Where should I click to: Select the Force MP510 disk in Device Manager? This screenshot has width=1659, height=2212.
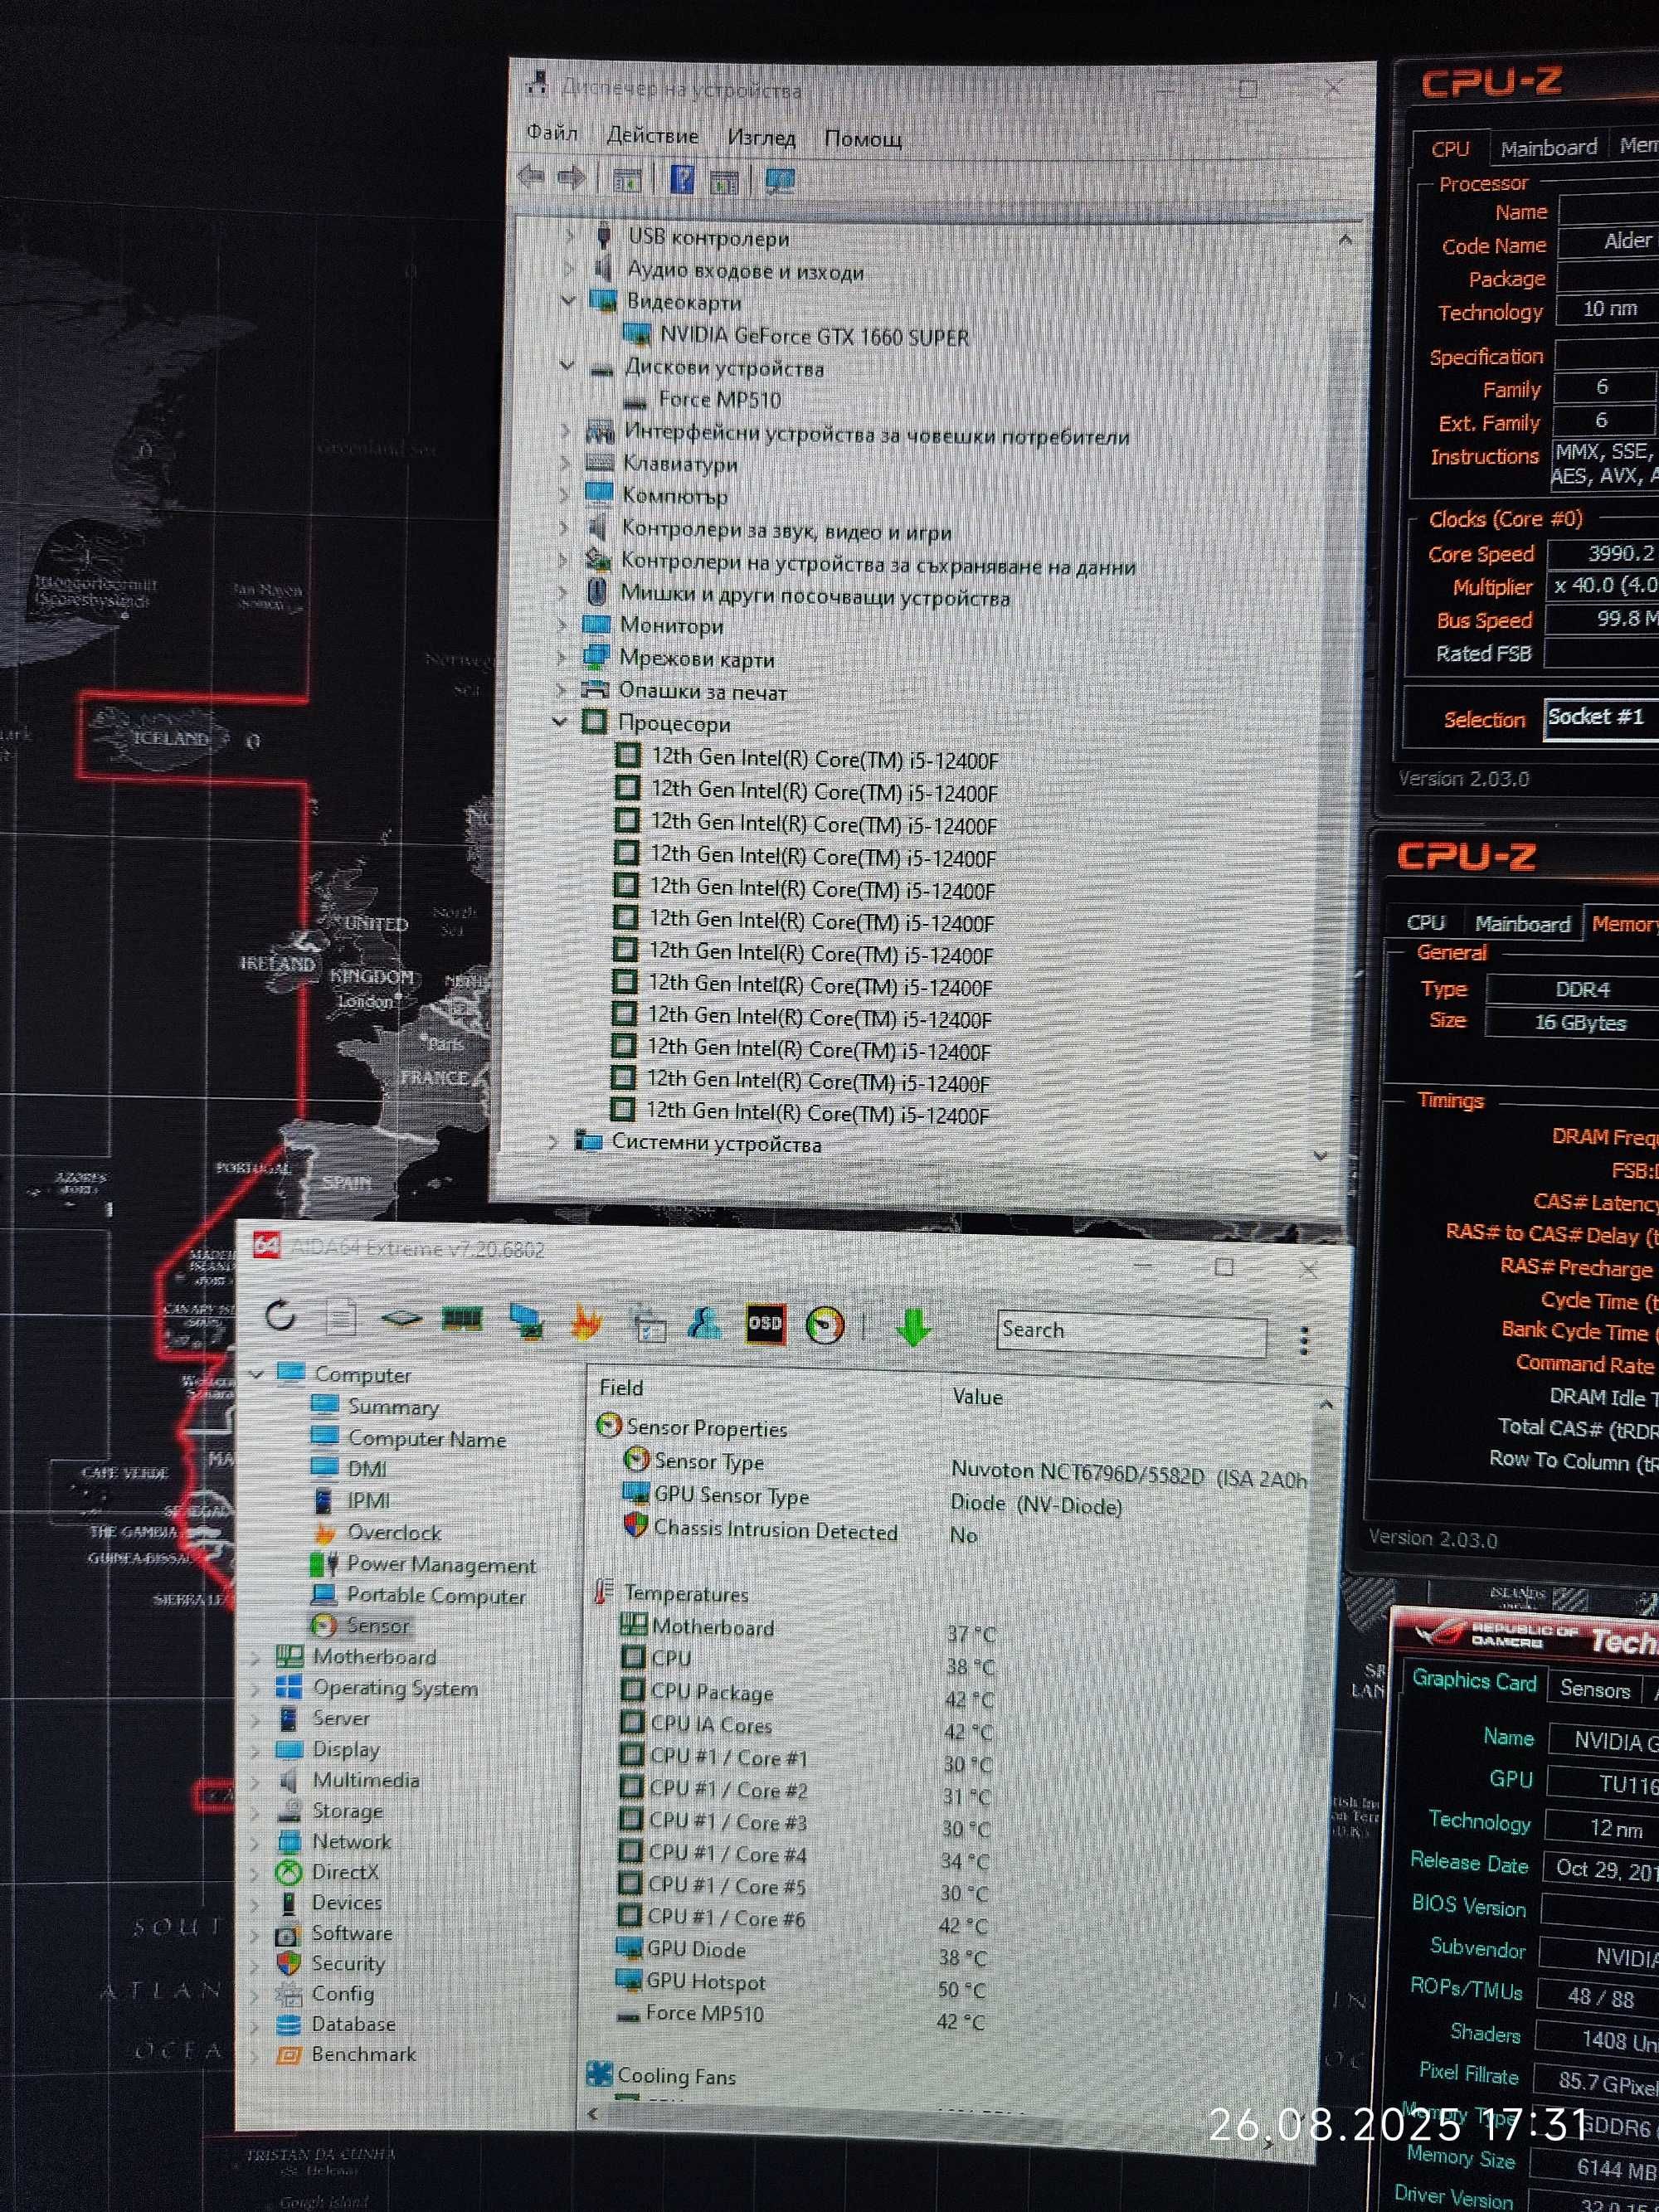tap(719, 399)
